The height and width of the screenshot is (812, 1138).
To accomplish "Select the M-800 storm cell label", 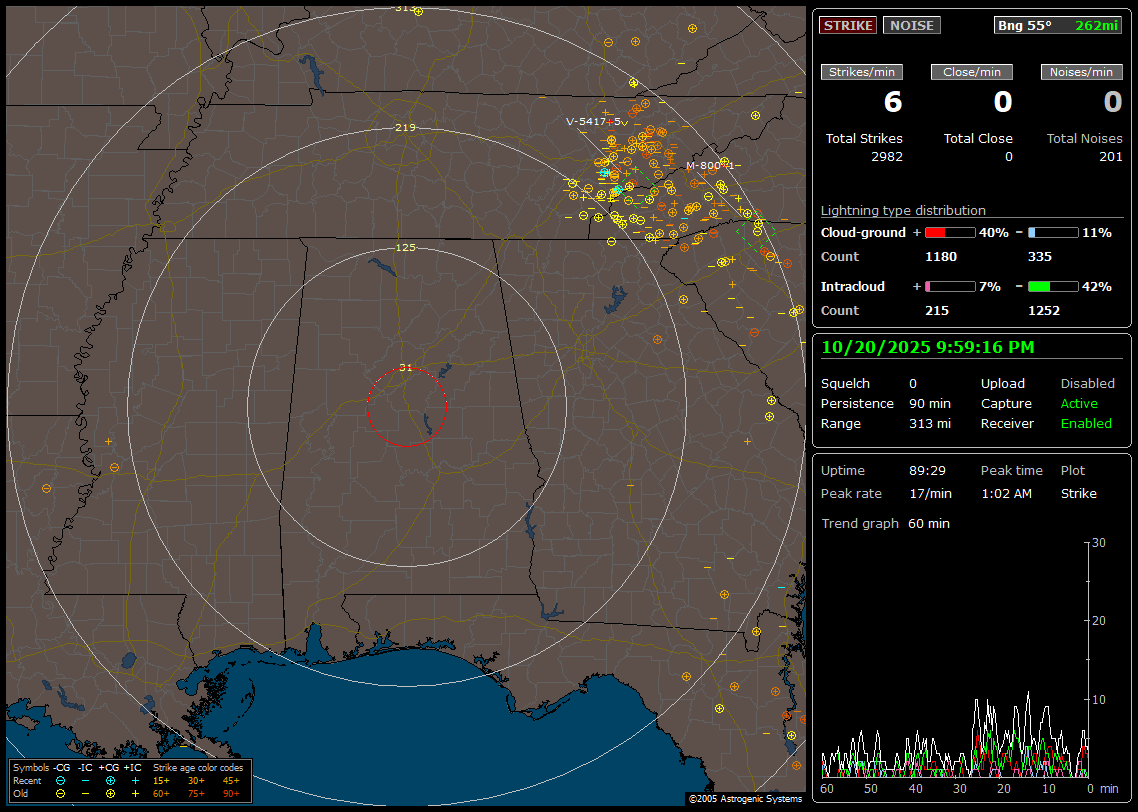I will (x=704, y=165).
